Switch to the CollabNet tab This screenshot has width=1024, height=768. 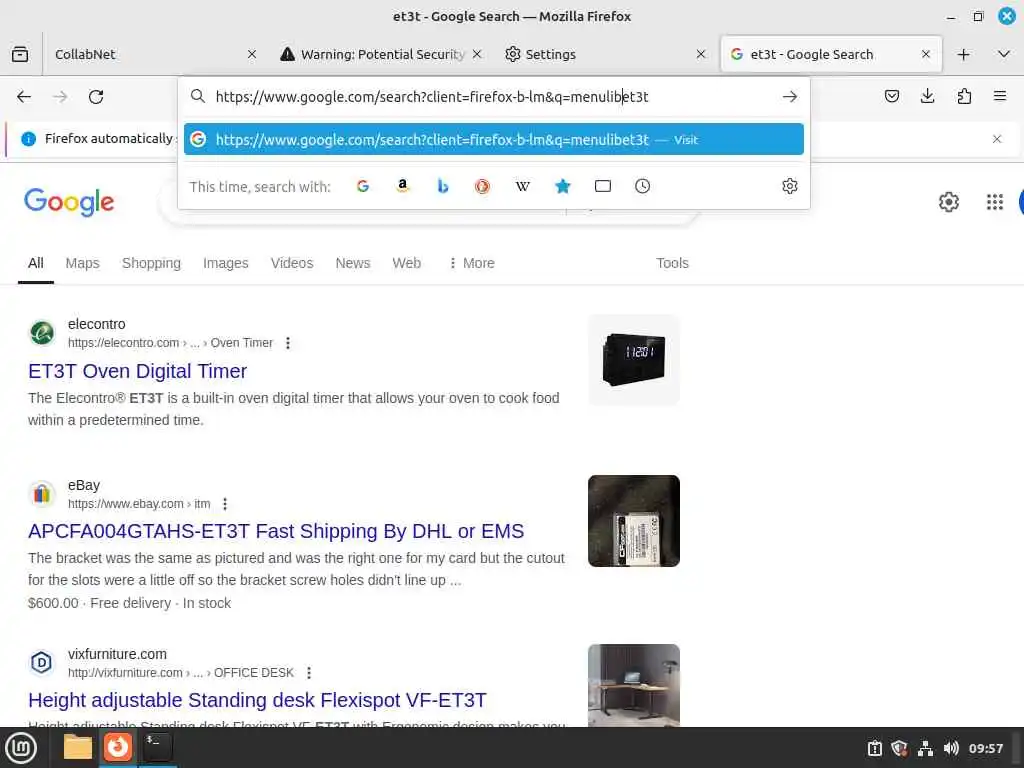click(153, 54)
